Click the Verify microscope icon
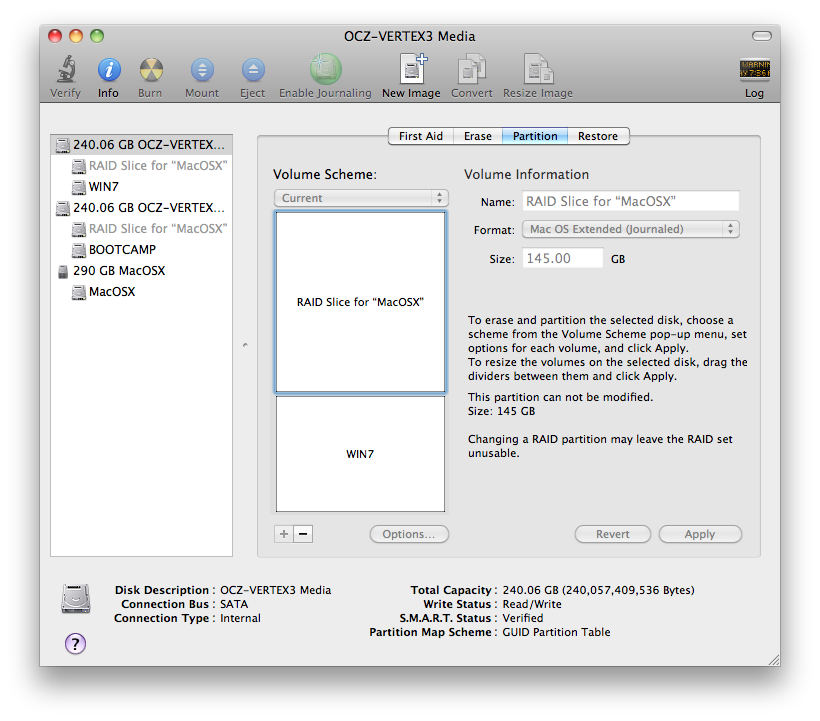Viewport: 820px width, 721px height. [x=65, y=69]
